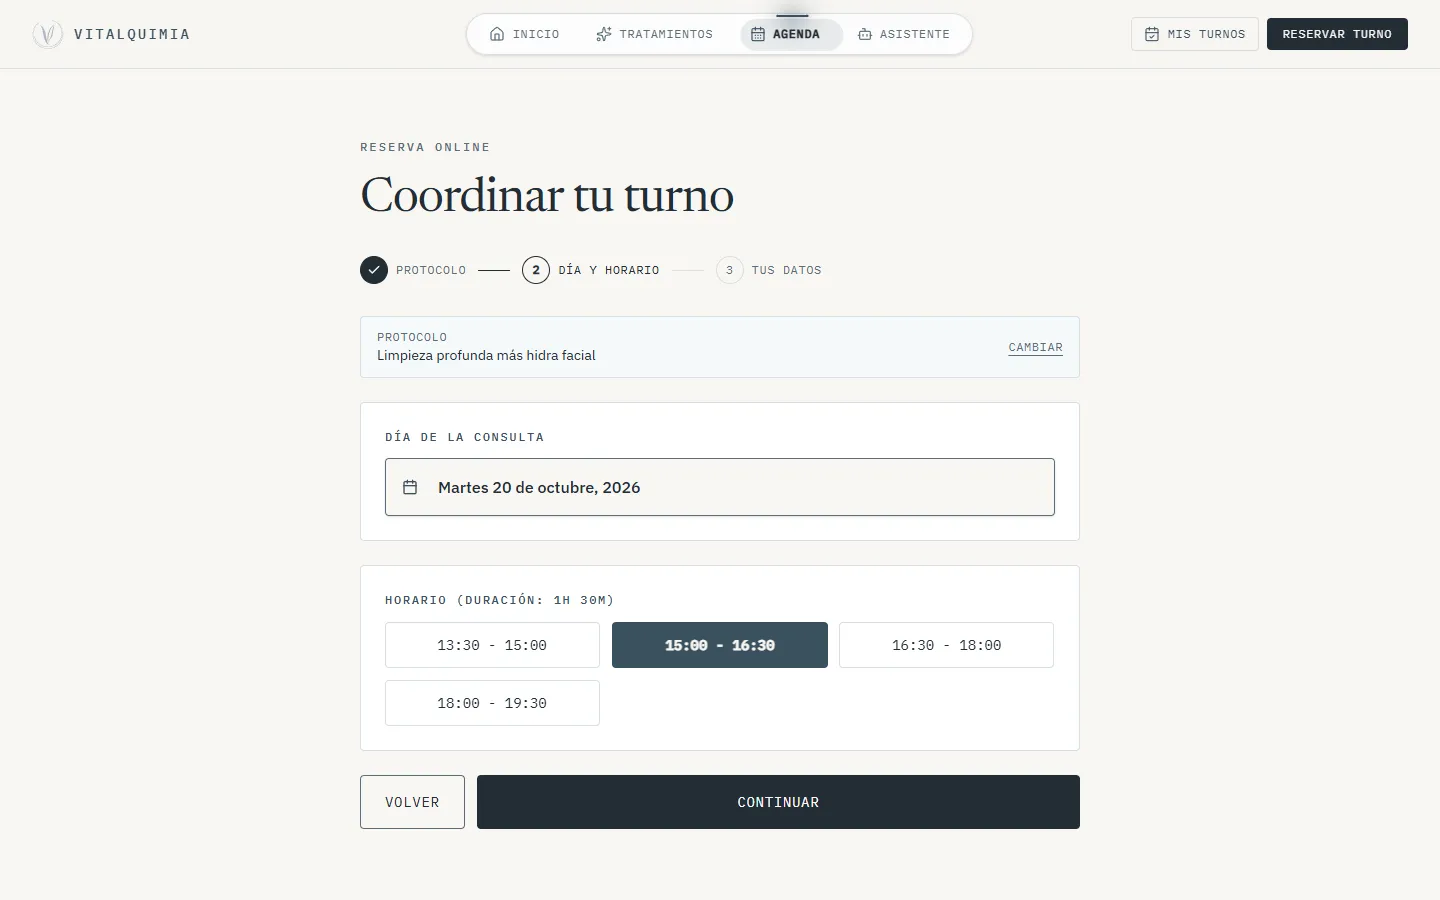
Task: Click the Cambiar protocol link
Action: click(x=1035, y=347)
